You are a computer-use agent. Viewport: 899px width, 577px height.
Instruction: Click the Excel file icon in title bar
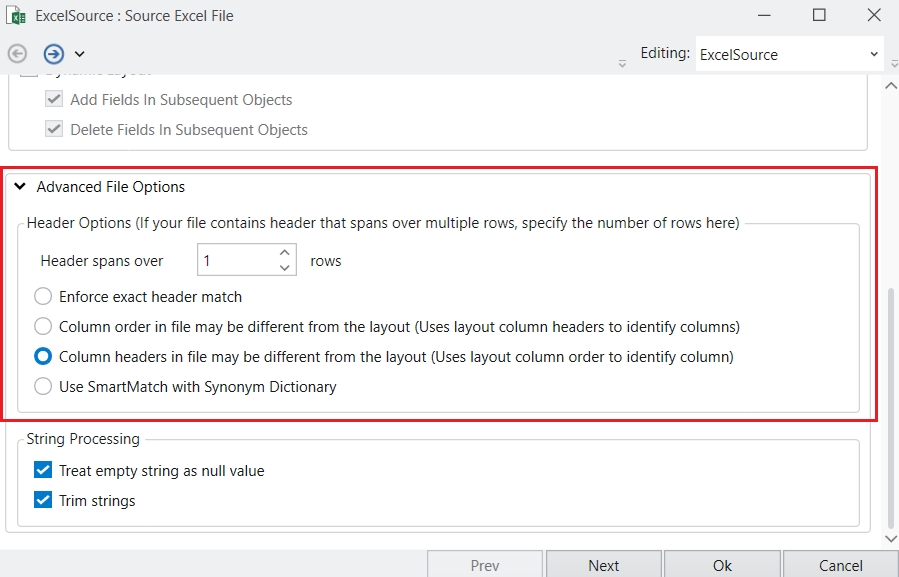(x=16, y=16)
